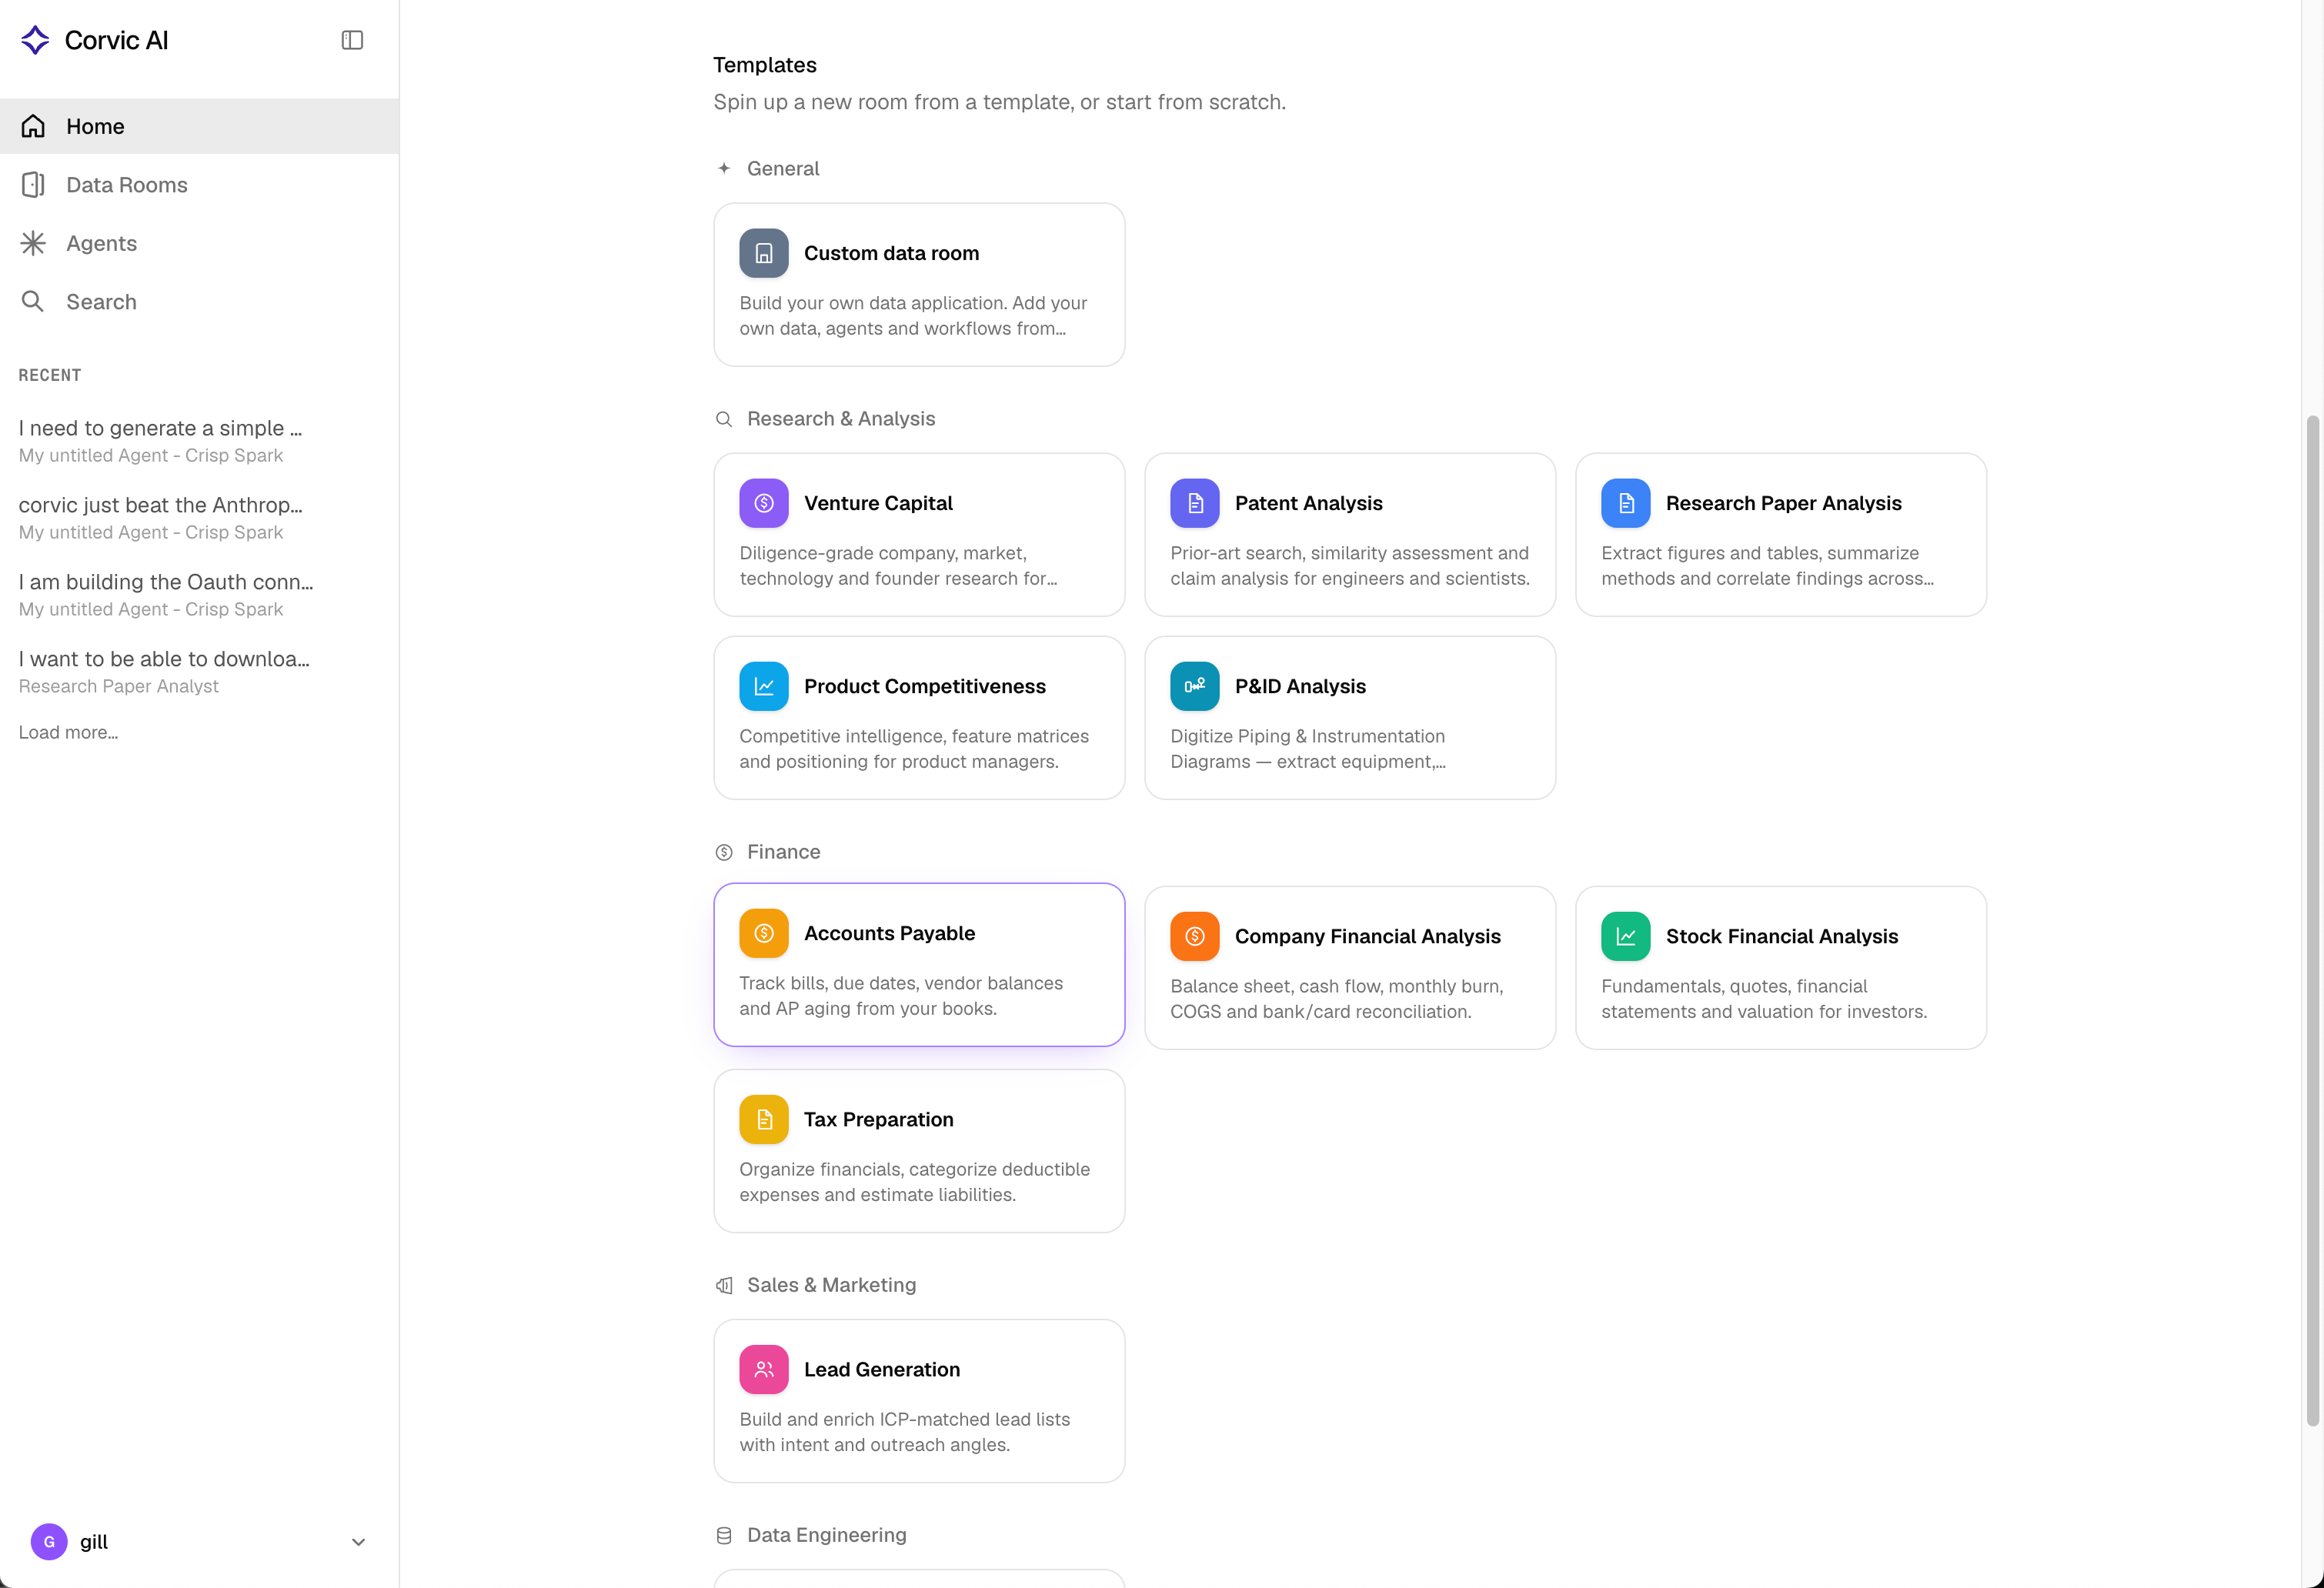Click the Home house icon
2324x1588 pixels.
click(x=33, y=126)
